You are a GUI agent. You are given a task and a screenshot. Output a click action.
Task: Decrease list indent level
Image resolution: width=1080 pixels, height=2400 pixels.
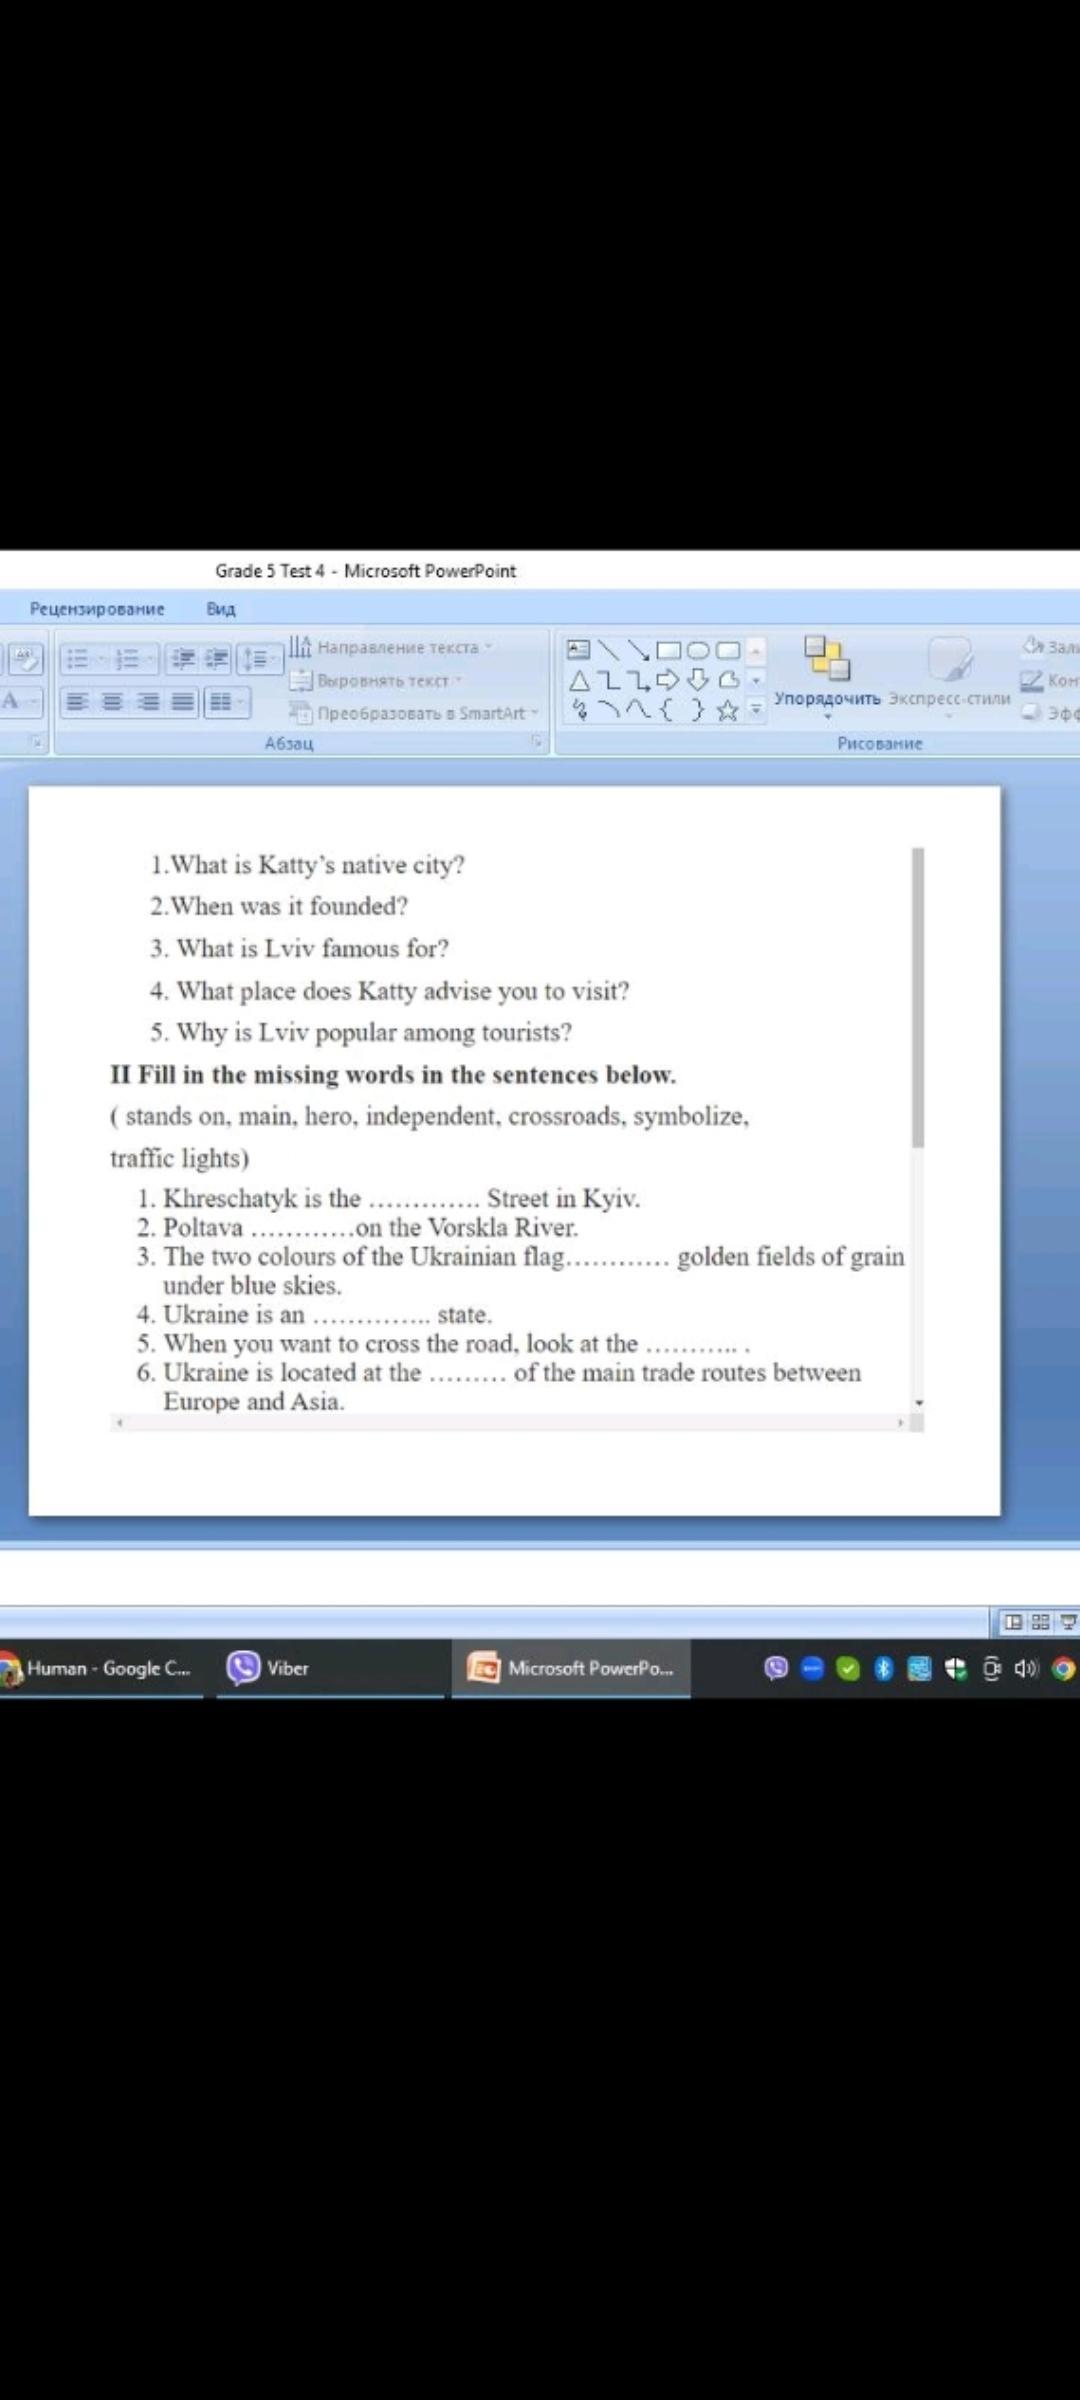point(182,658)
